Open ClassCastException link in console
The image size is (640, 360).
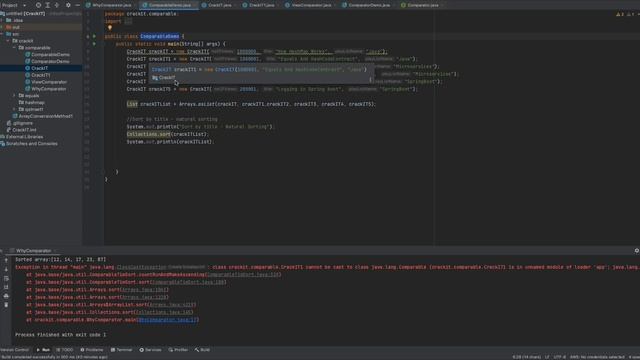tap(141, 267)
